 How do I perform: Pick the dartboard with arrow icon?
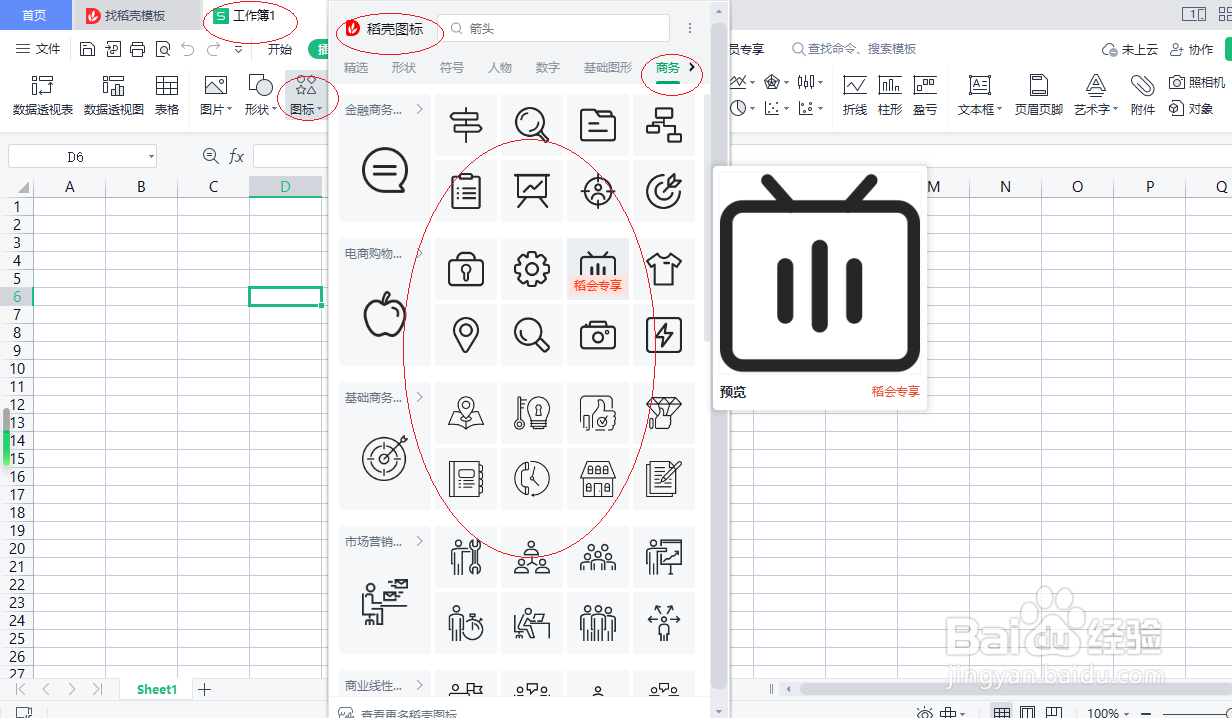[664, 191]
